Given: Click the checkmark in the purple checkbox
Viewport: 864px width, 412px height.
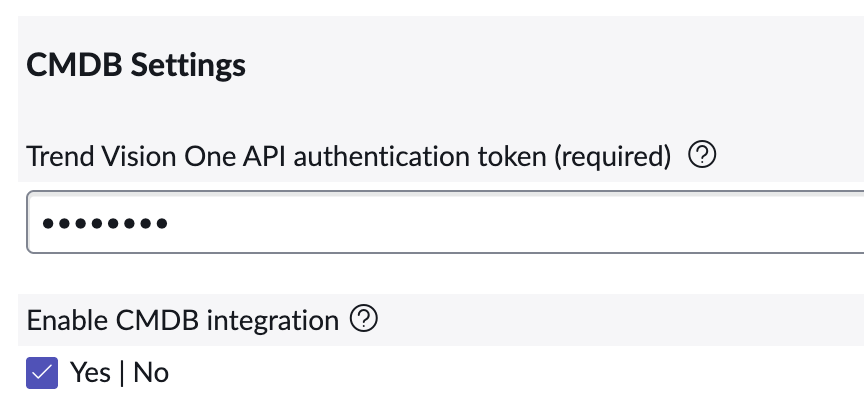Looking at the screenshot, I should coord(42,373).
